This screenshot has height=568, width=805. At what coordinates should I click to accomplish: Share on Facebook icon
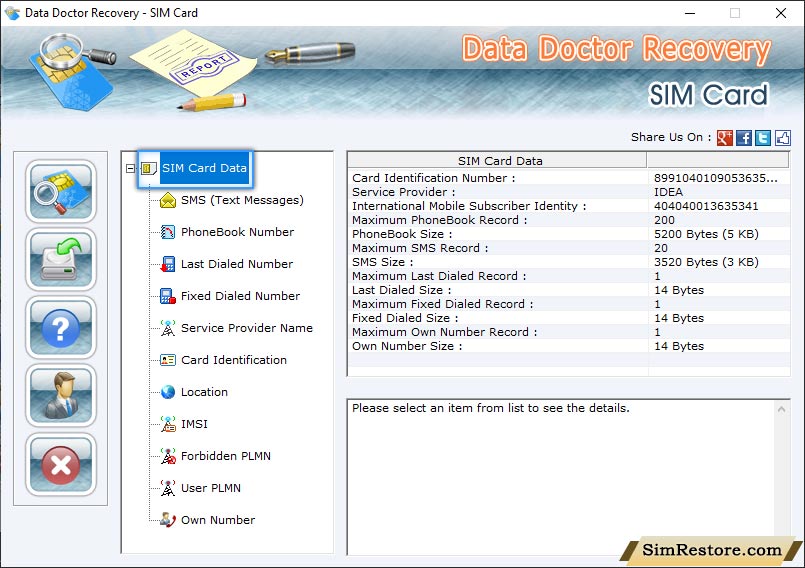[744, 138]
